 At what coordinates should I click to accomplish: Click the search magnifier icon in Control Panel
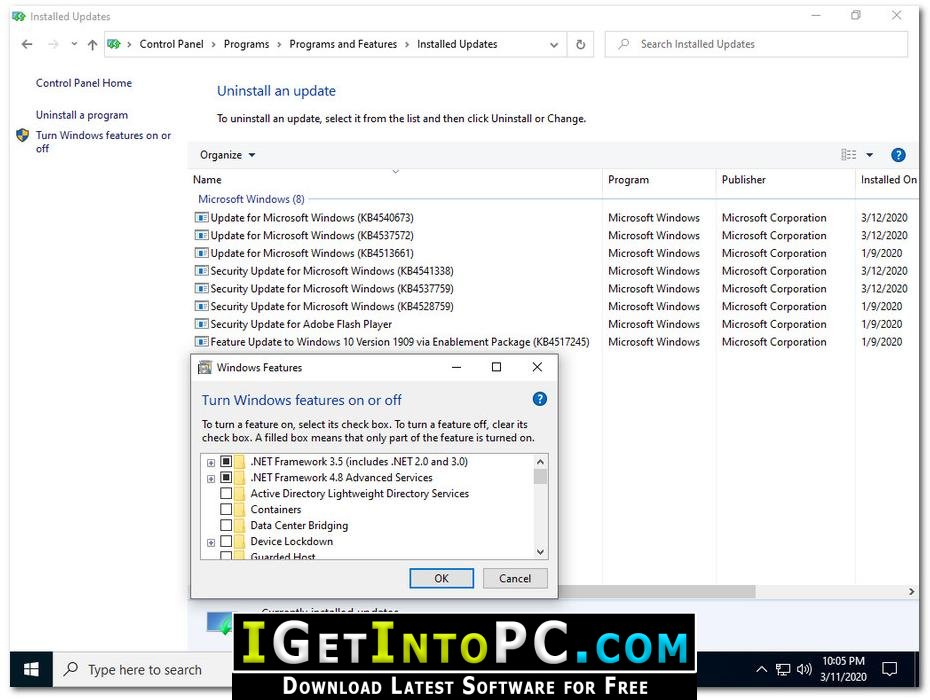pos(623,44)
